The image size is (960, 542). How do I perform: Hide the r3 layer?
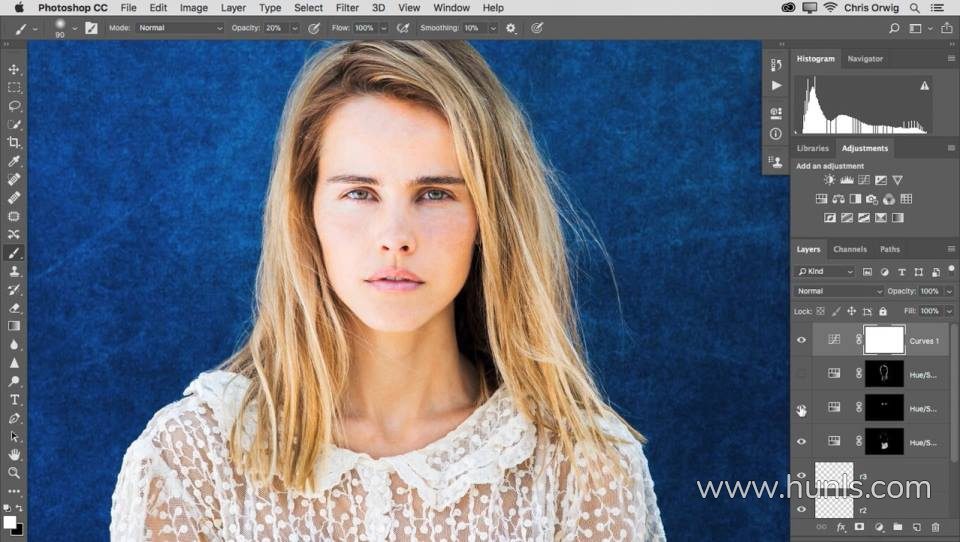pyautogui.click(x=801, y=475)
